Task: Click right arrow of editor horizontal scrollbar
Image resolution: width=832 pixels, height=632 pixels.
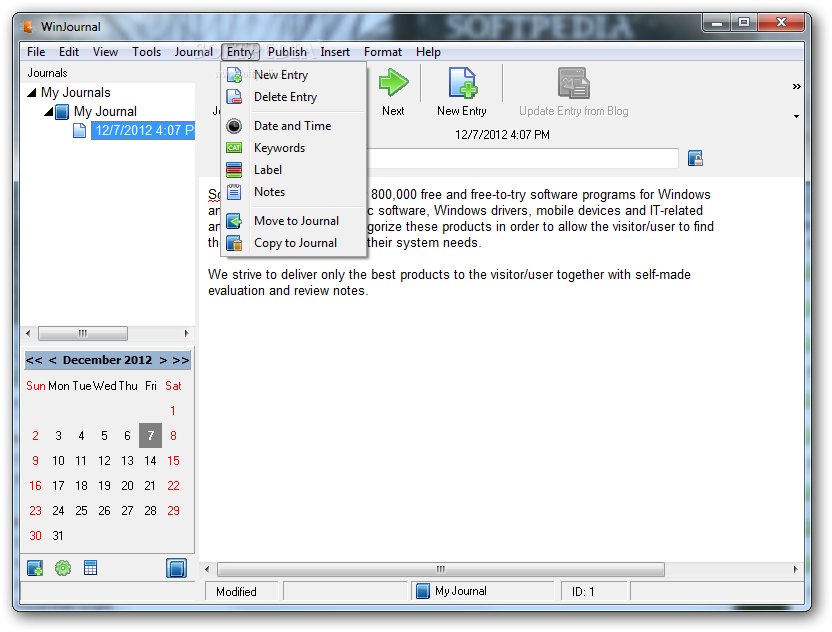Action: [x=795, y=569]
